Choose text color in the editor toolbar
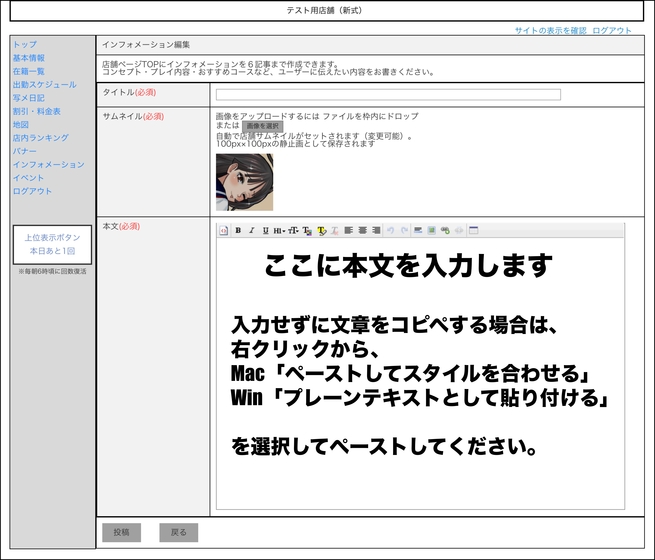This screenshot has height=560, width=655. pyautogui.click(x=307, y=231)
